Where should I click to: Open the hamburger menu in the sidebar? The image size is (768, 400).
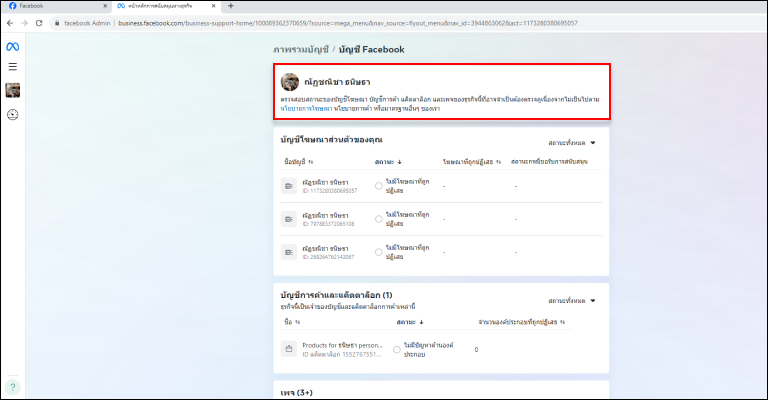[13, 67]
